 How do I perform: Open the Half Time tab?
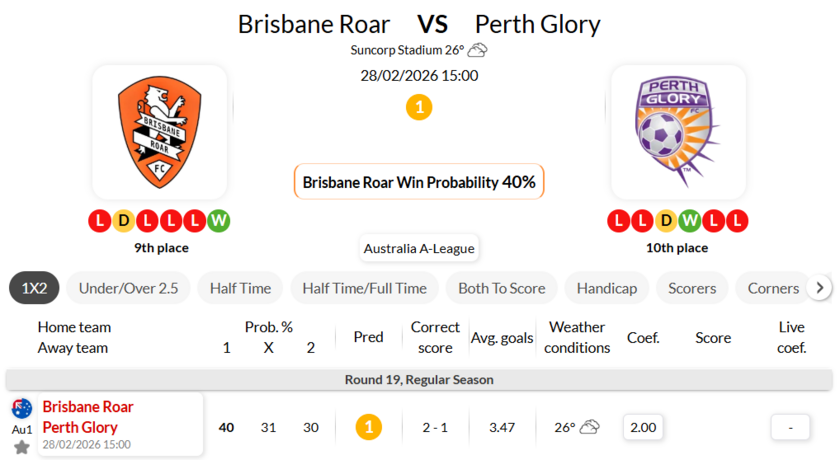[x=240, y=288]
